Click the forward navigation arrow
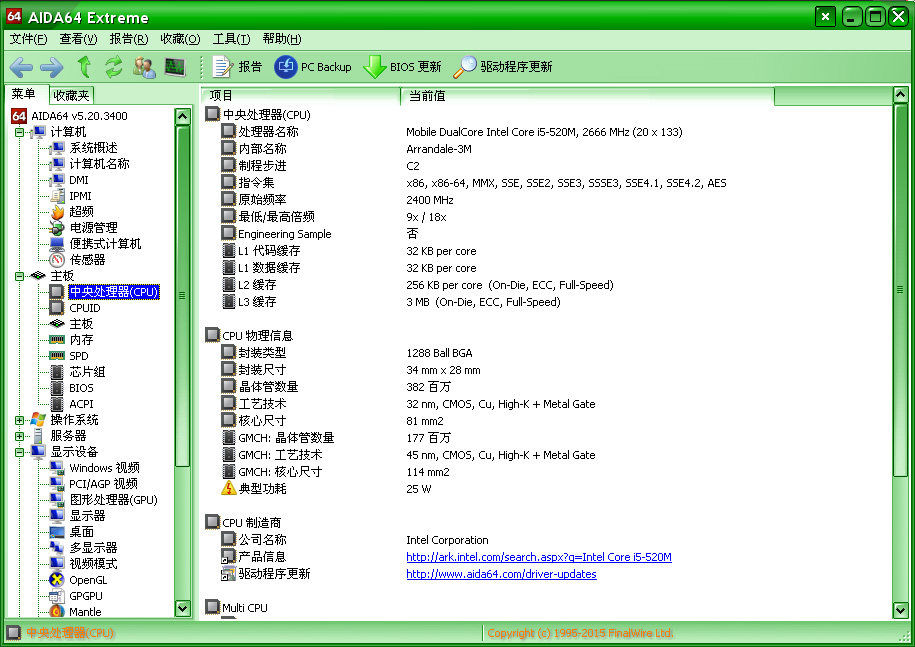The width and height of the screenshot is (915, 647). (x=51, y=67)
